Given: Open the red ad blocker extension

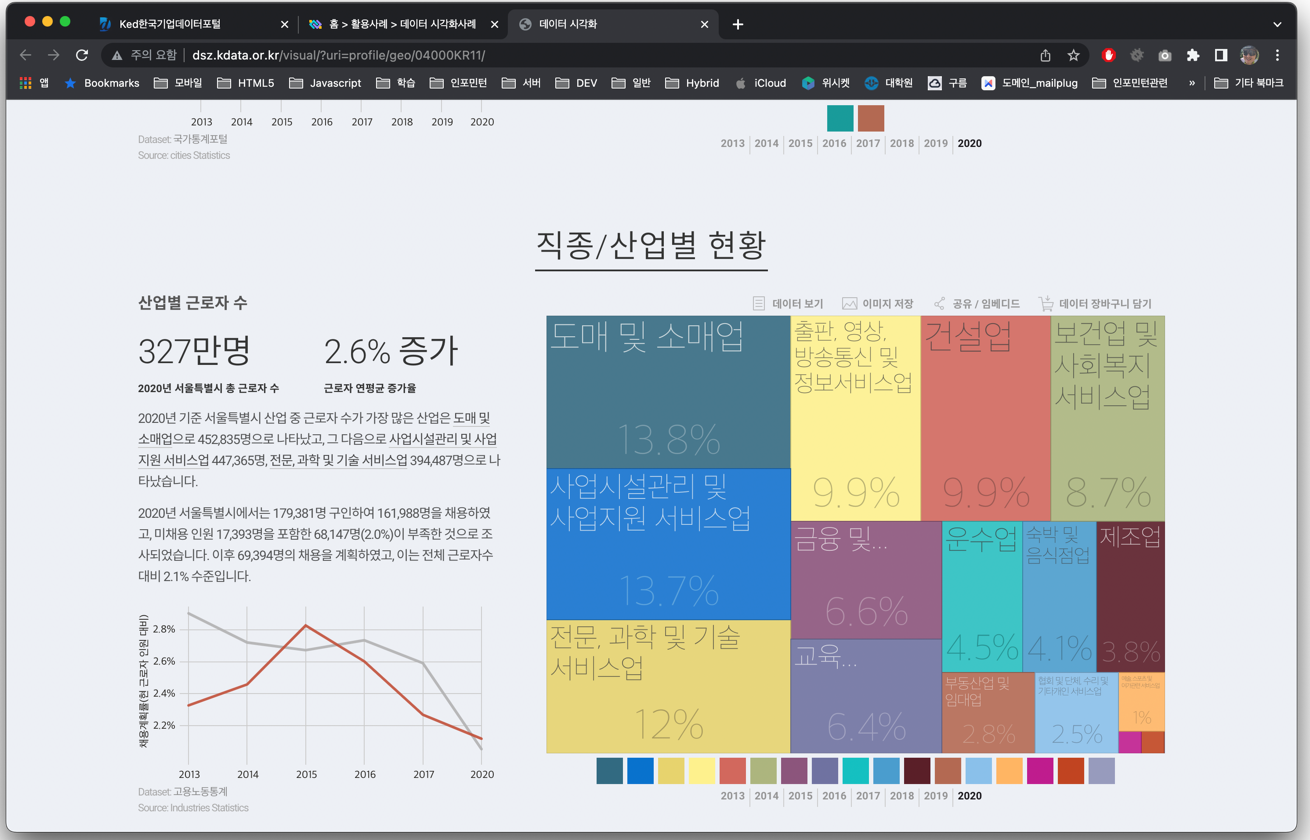Looking at the screenshot, I should tap(1108, 55).
